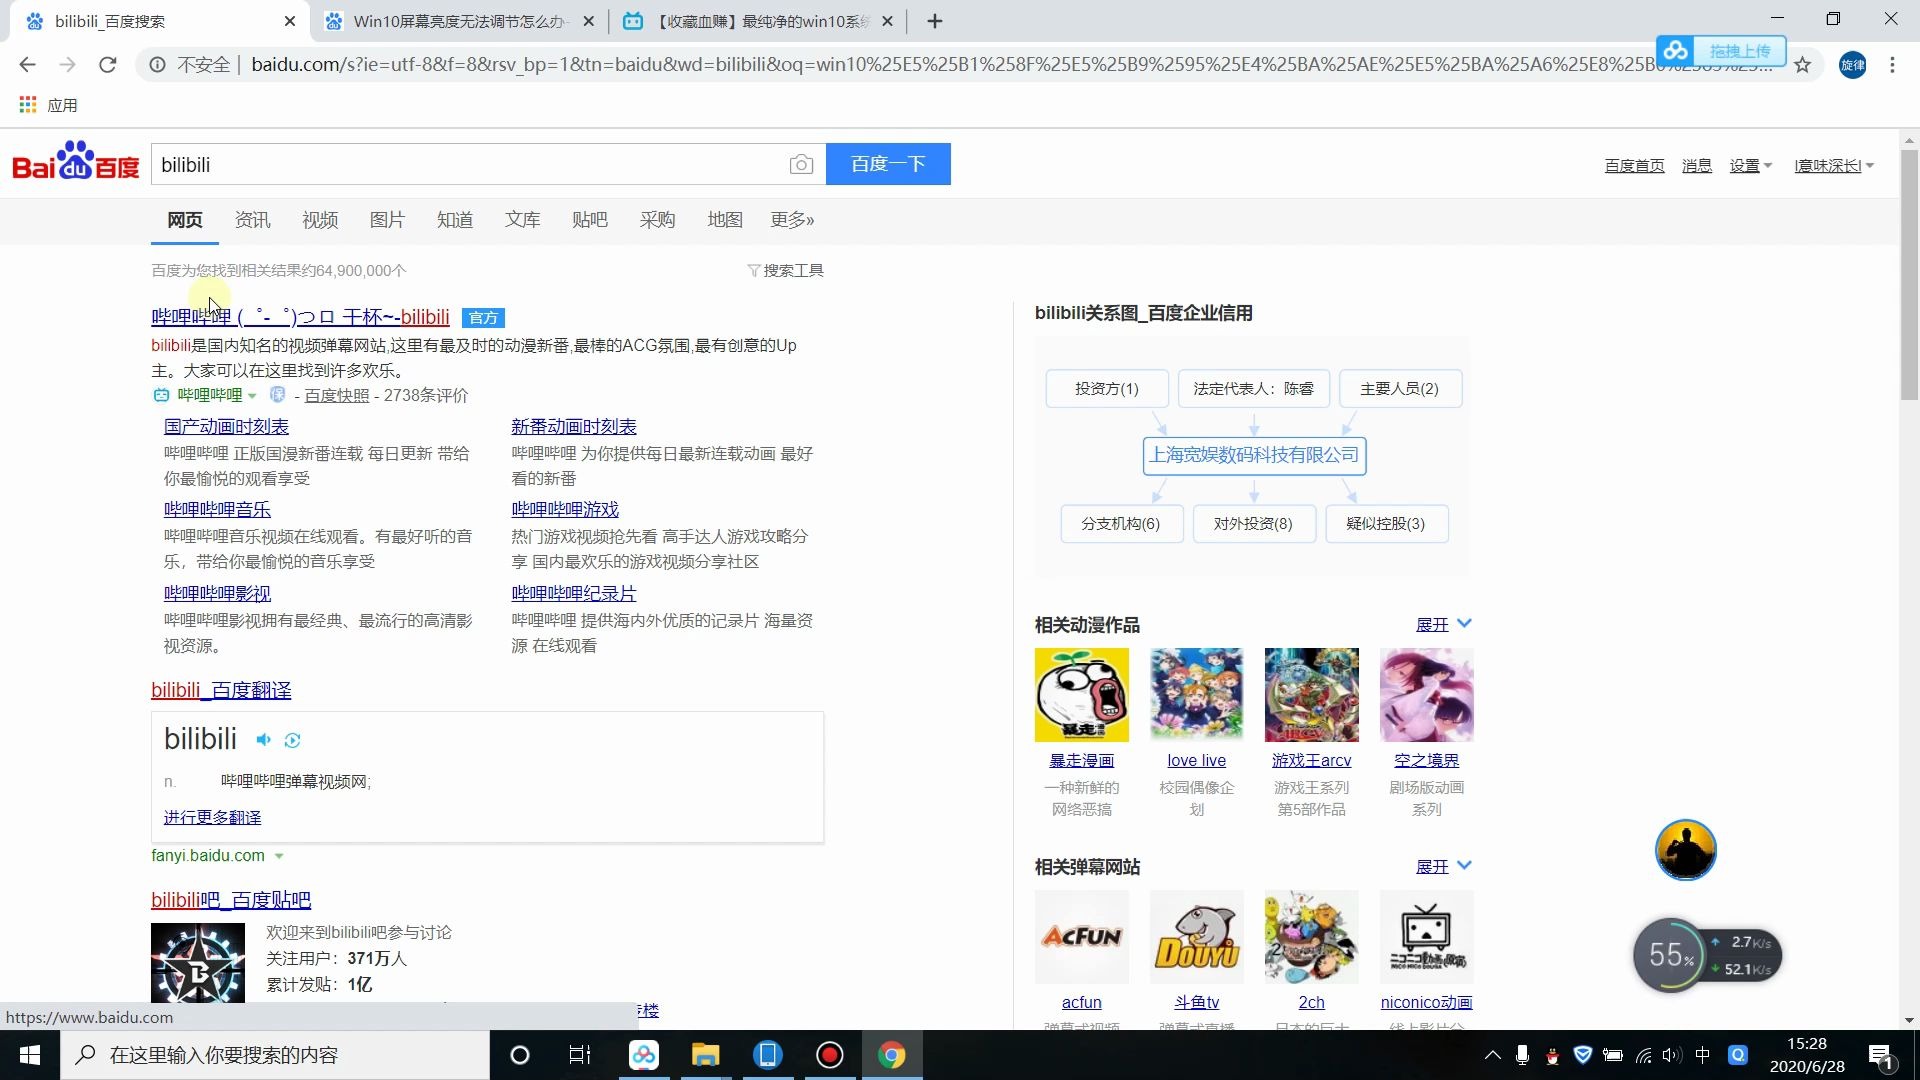Switch to the 图片 results tab
The image size is (1920, 1080).
[x=388, y=220]
